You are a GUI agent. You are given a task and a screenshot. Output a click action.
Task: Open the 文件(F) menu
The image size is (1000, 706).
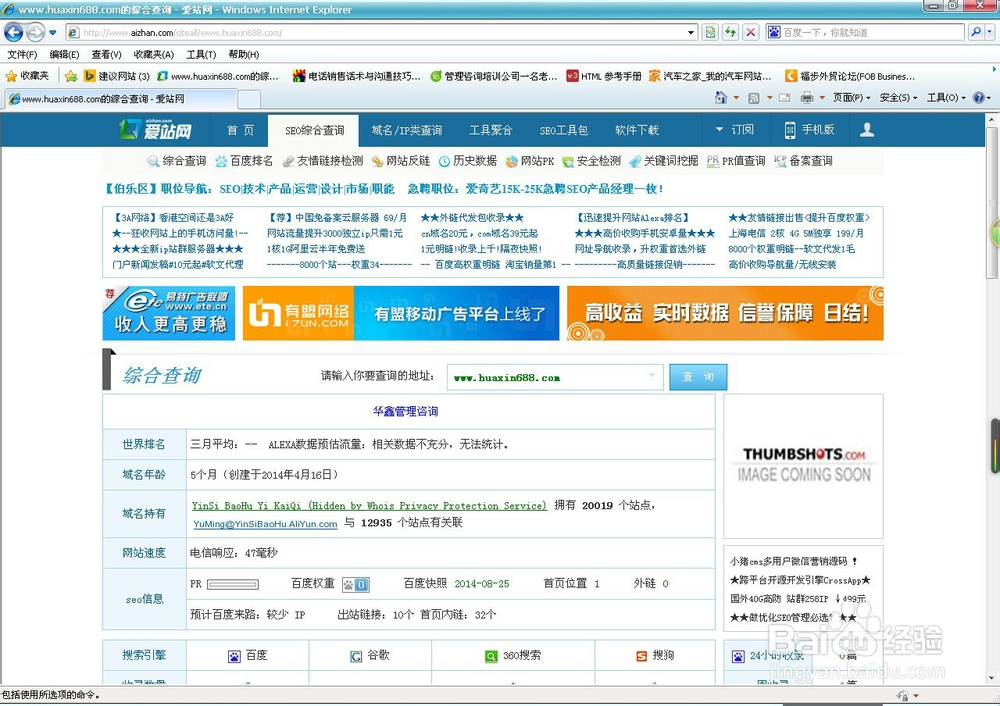(21, 55)
